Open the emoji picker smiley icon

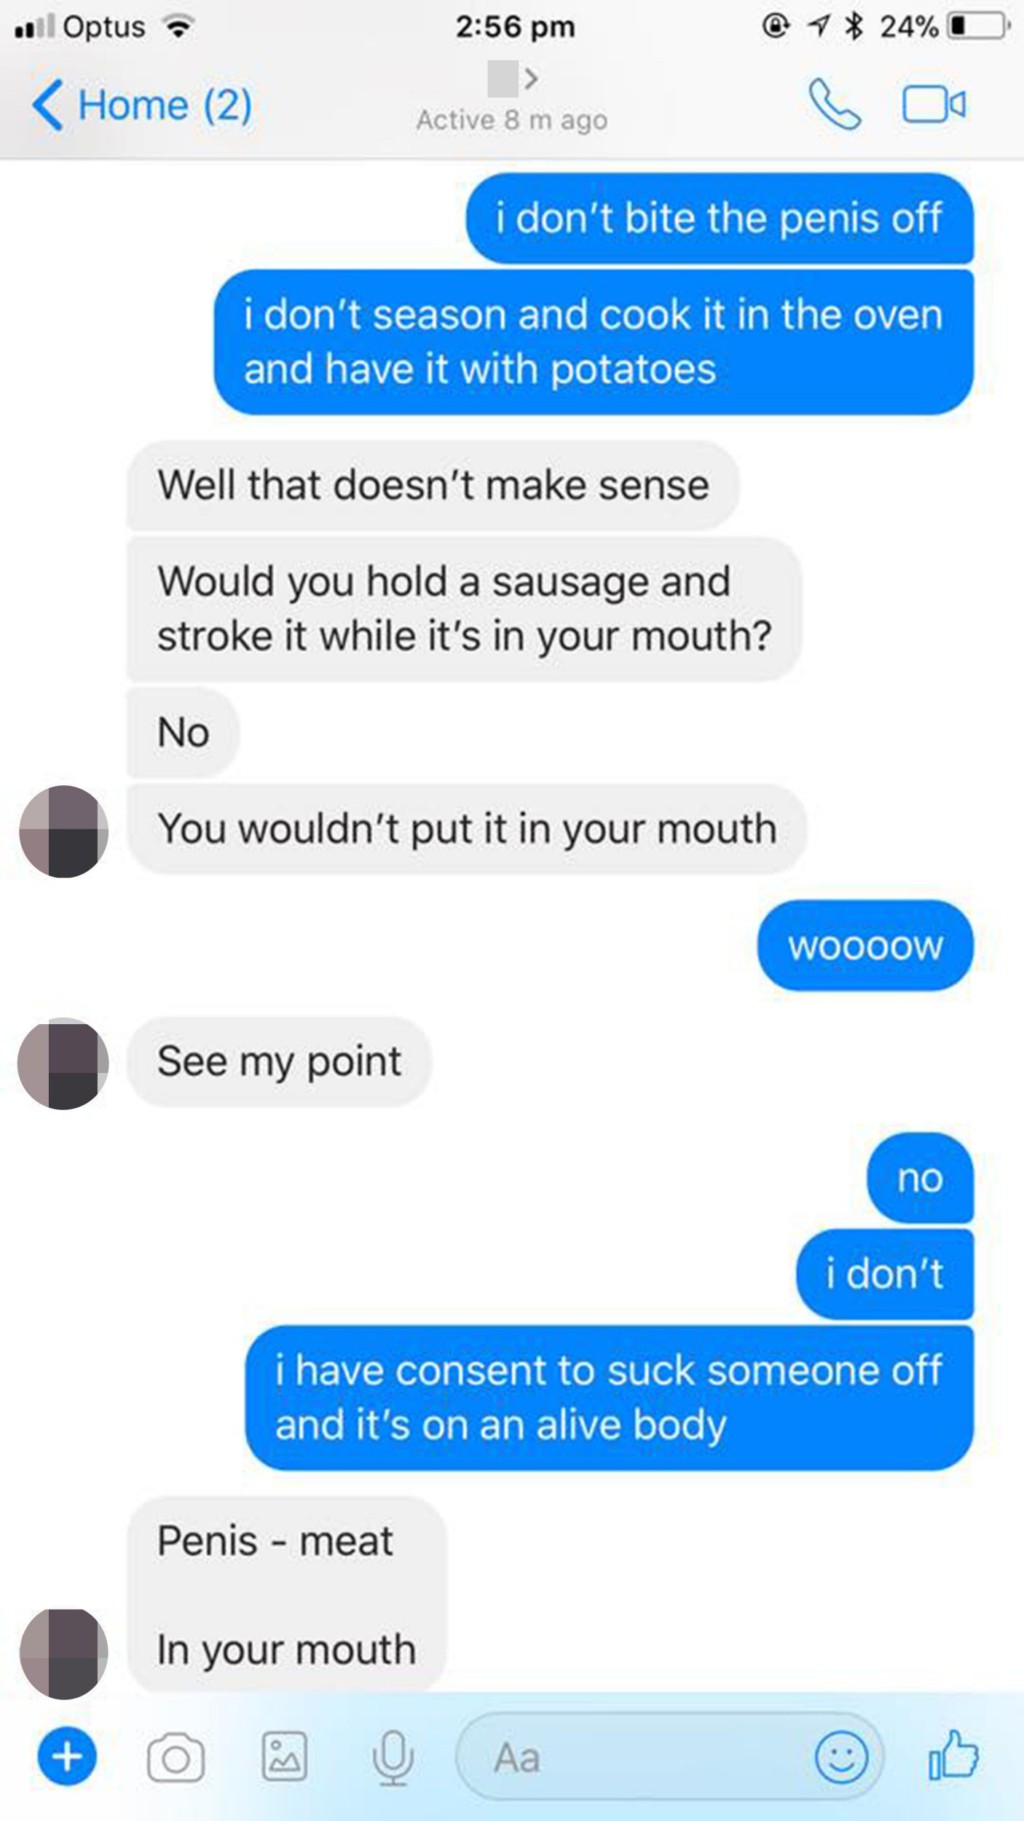pos(841,1757)
